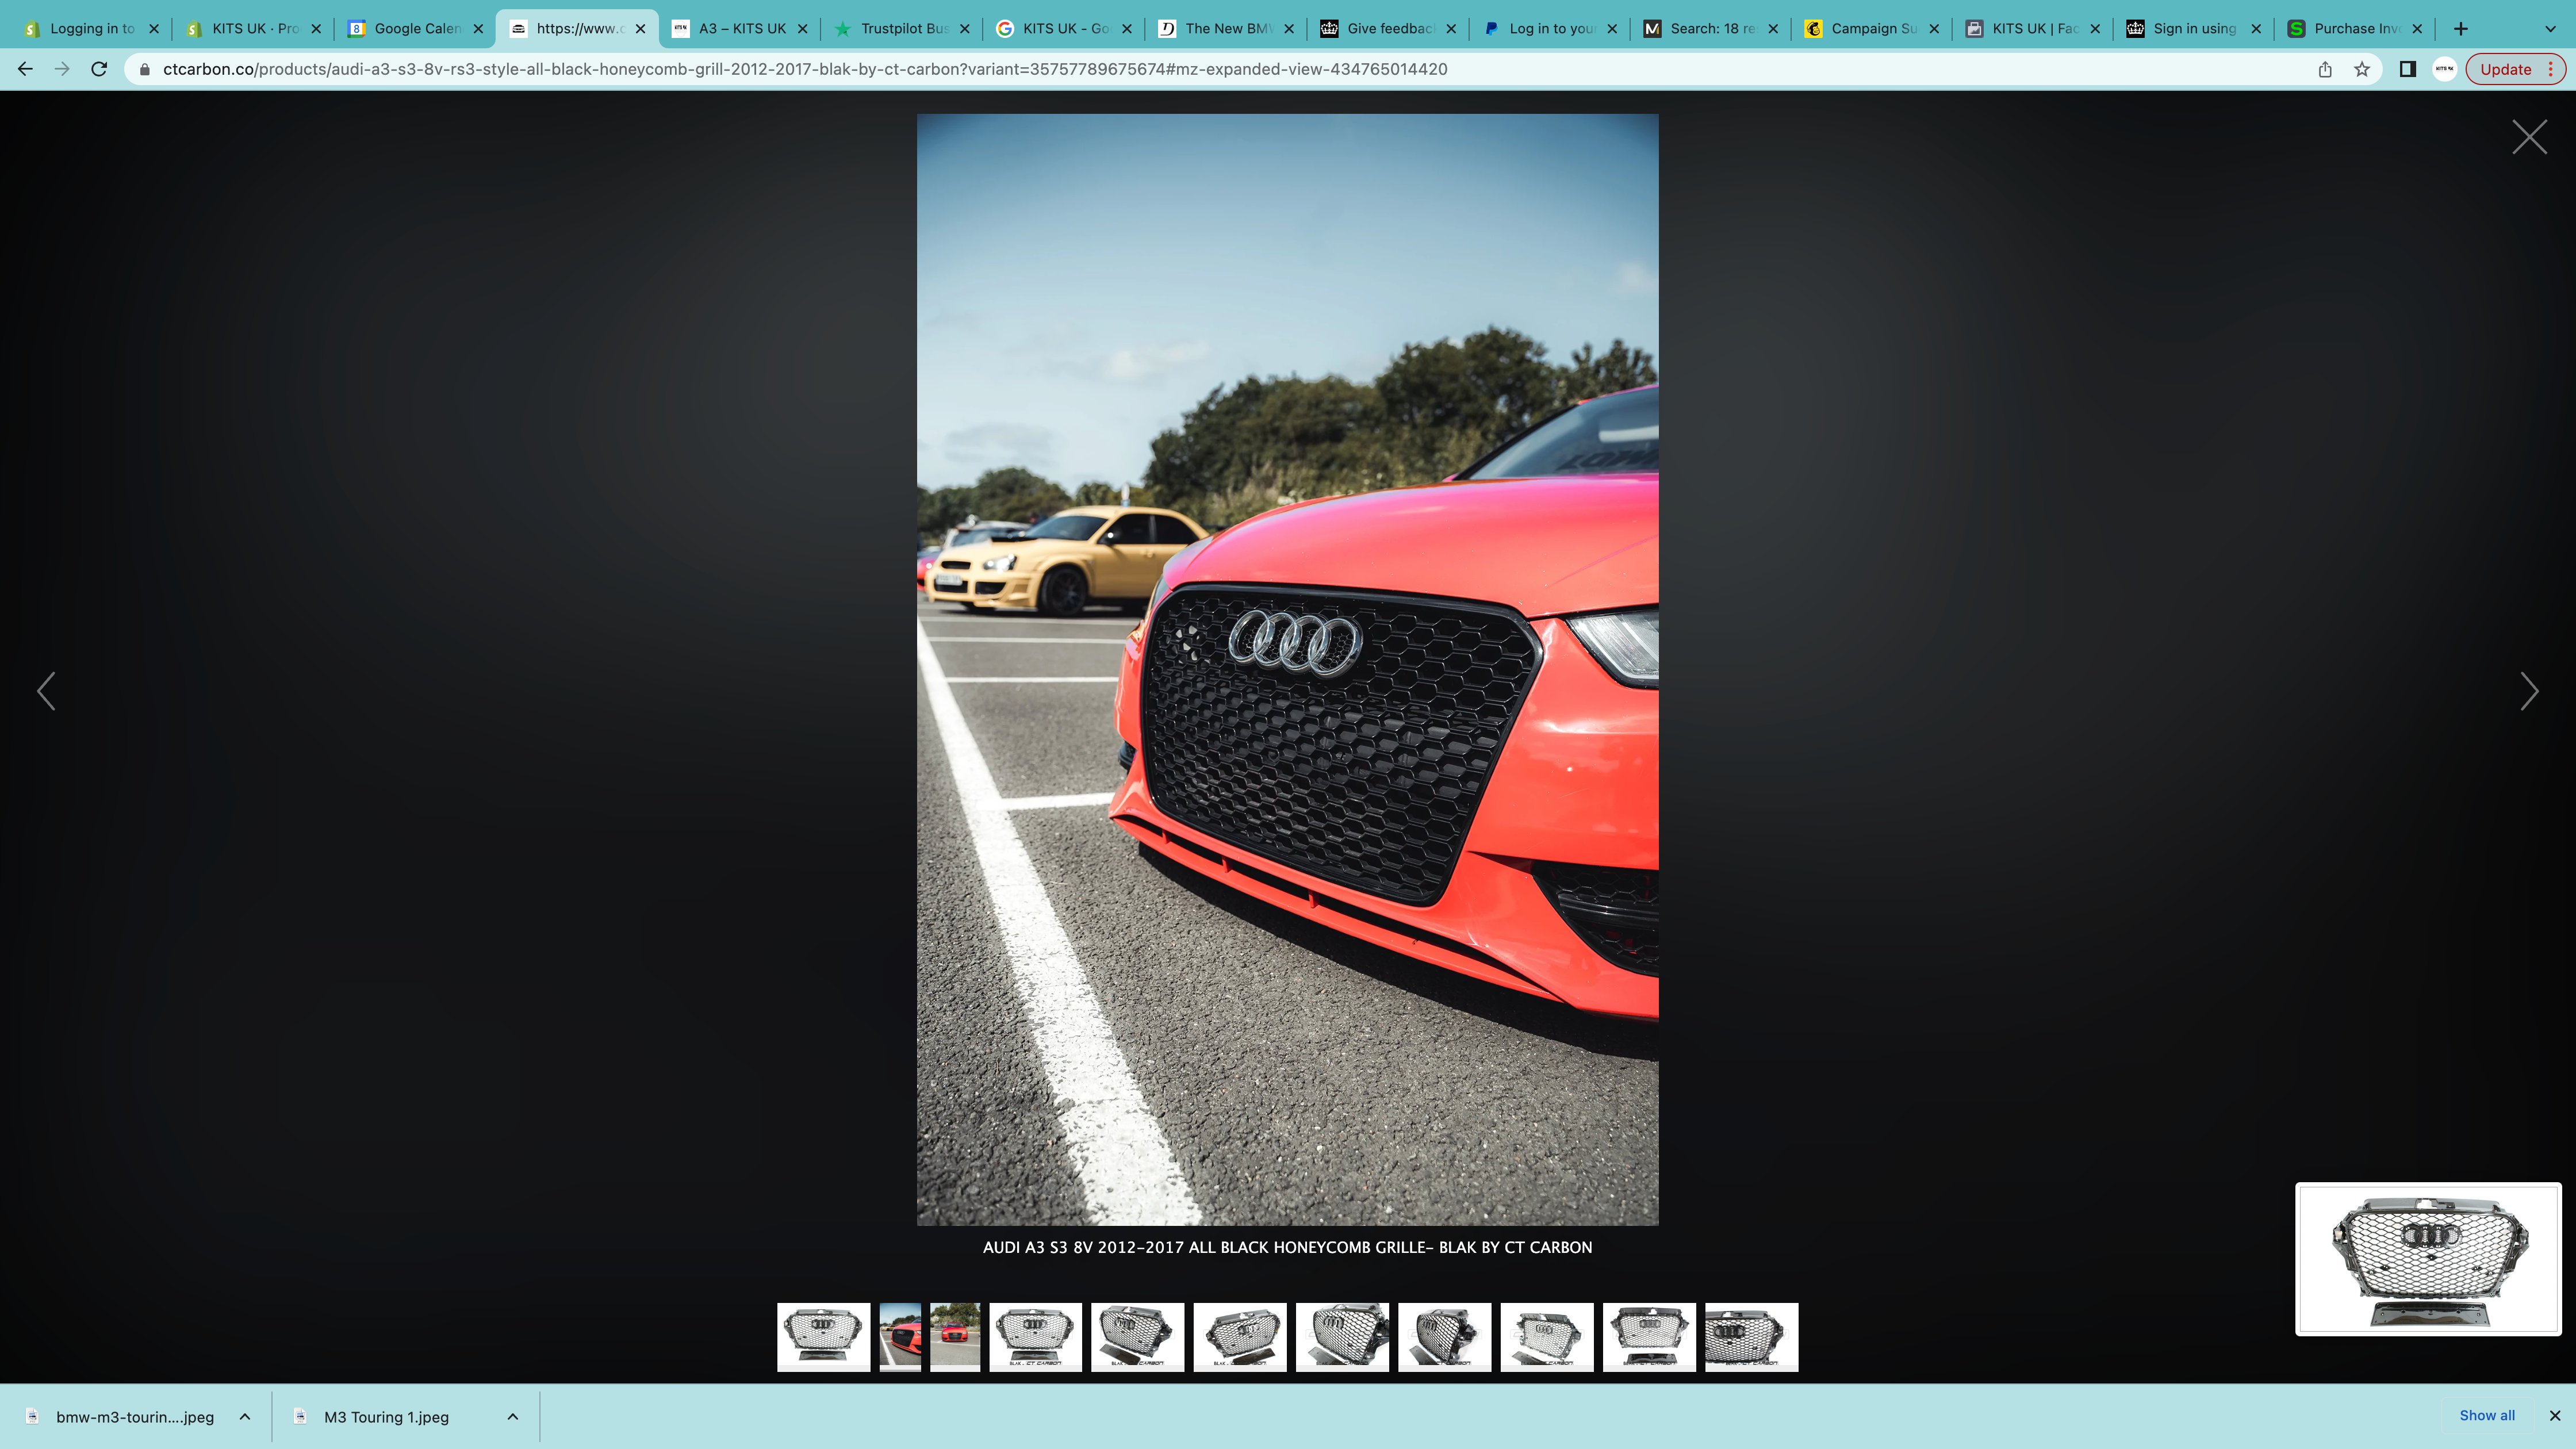Close the Google Calendar tab
2576x1449 pixels.
[478, 28]
